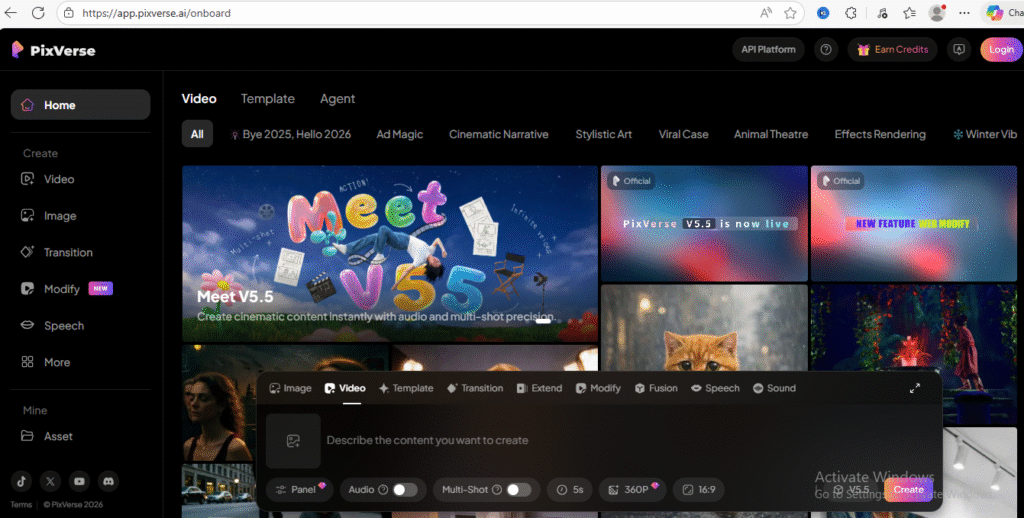Filter by Stylistic Art category
Image resolution: width=1024 pixels, height=518 pixels.
click(x=603, y=134)
